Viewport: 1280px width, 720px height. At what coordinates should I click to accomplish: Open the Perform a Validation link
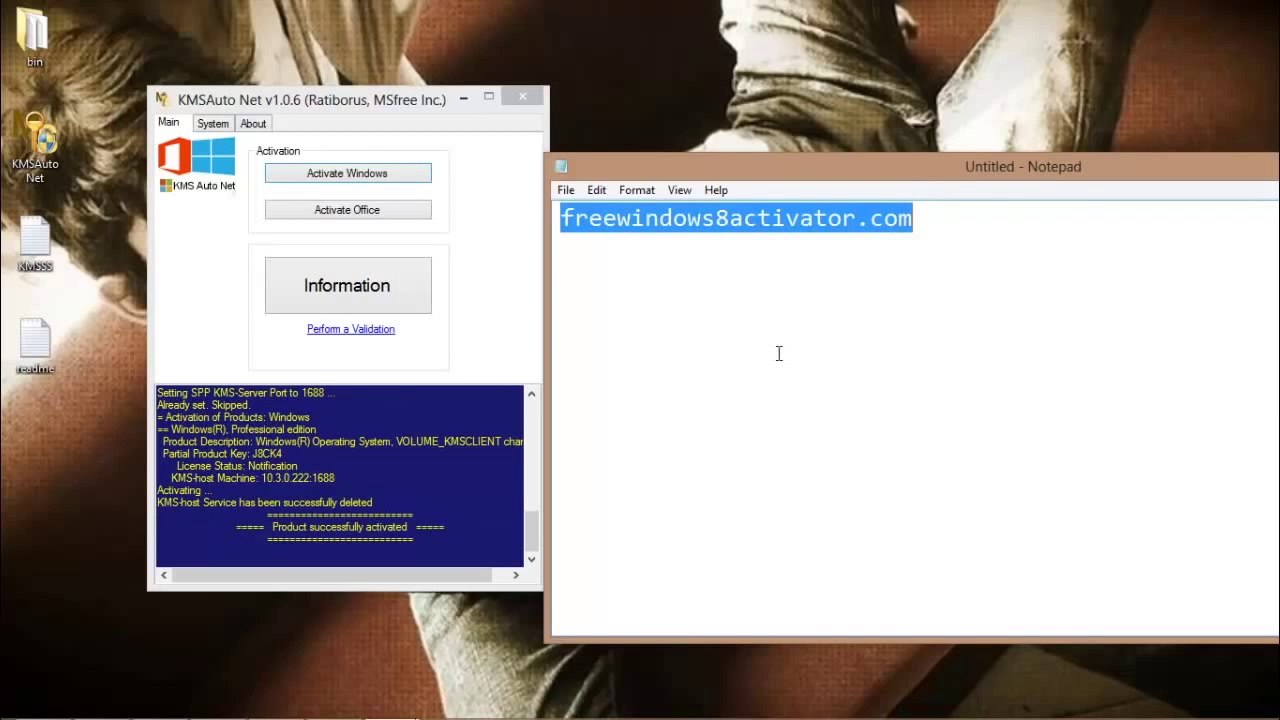click(351, 329)
